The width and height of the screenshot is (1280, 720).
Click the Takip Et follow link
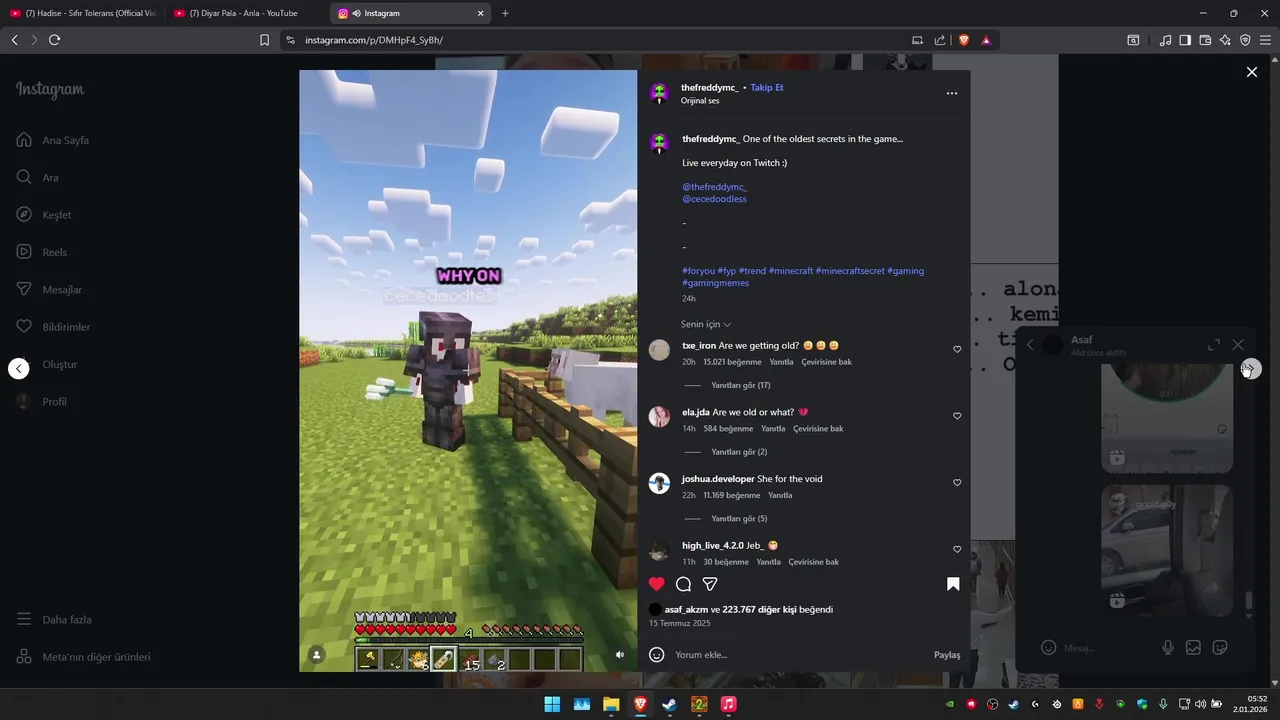pyautogui.click(x=767, y=87)
